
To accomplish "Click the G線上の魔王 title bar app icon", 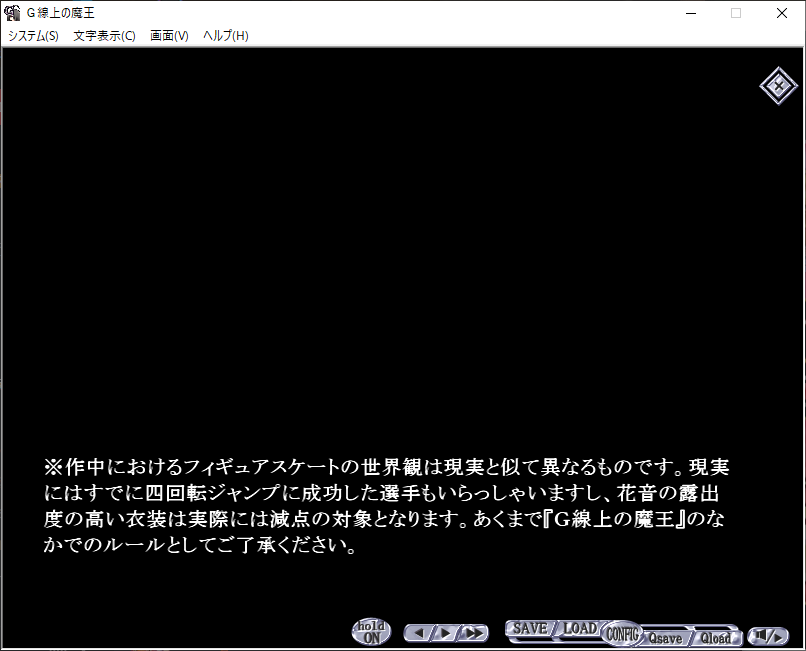I will (x=12, y=13).
